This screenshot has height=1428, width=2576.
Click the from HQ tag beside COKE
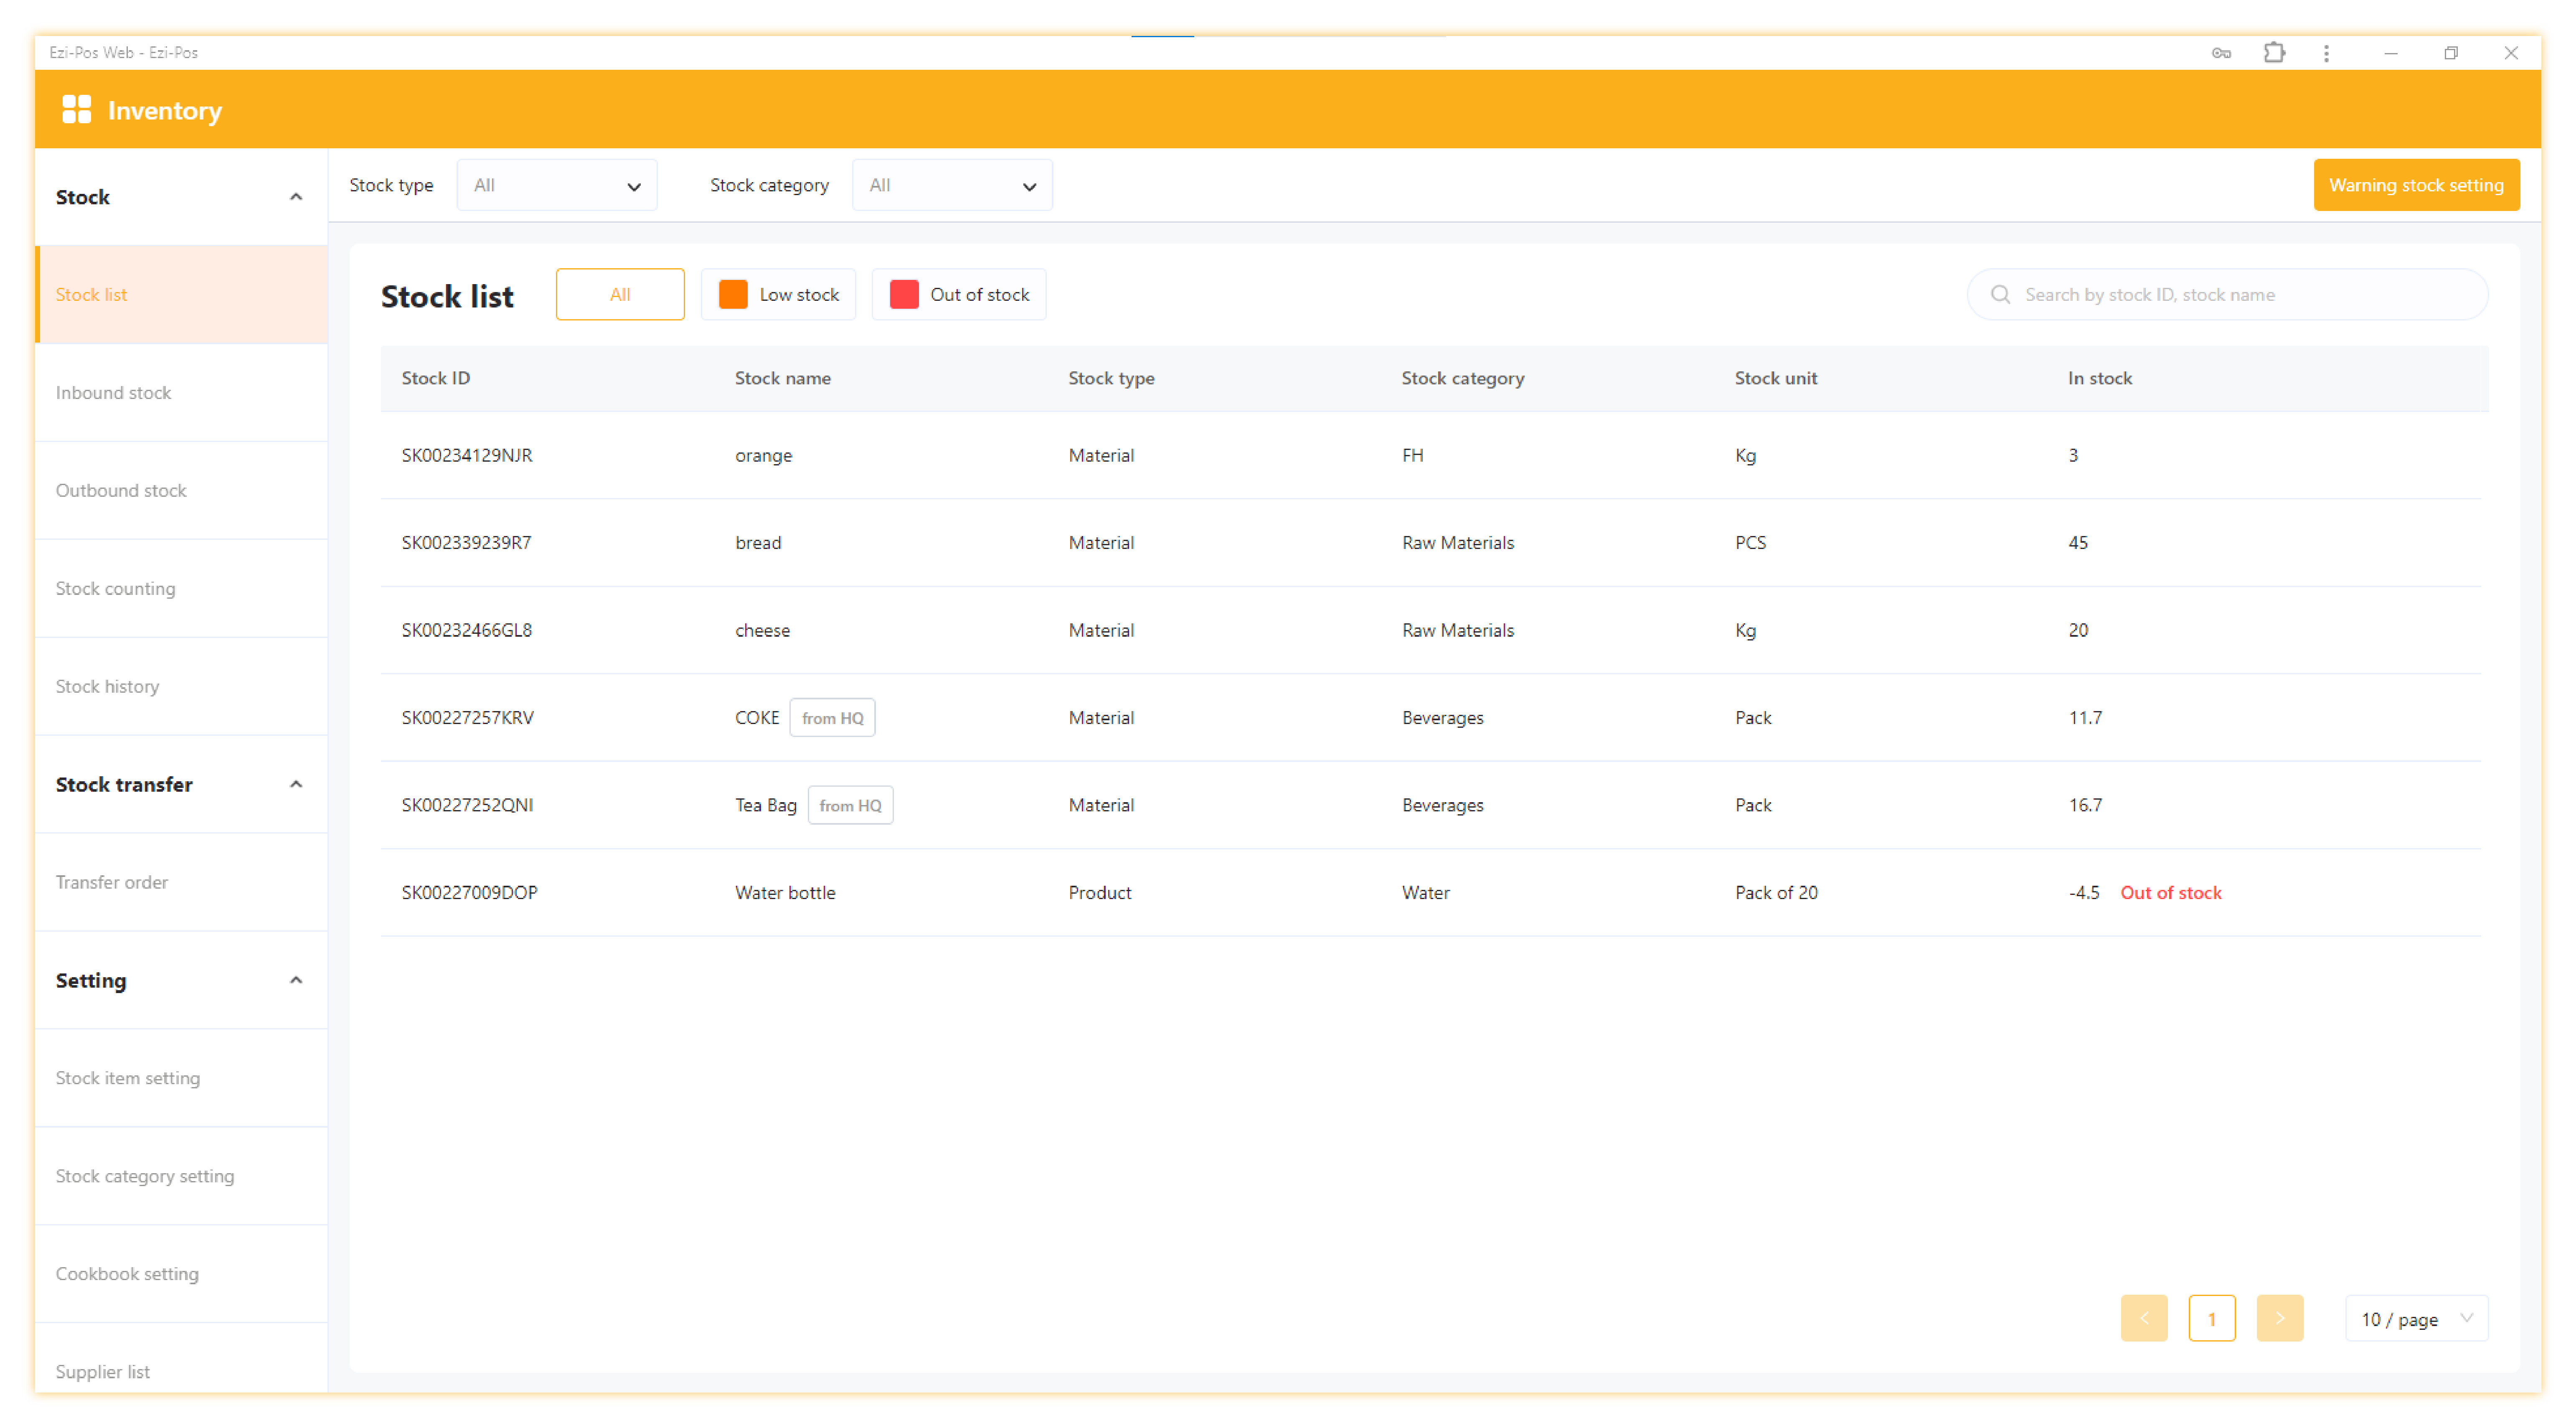pos(832,718)
